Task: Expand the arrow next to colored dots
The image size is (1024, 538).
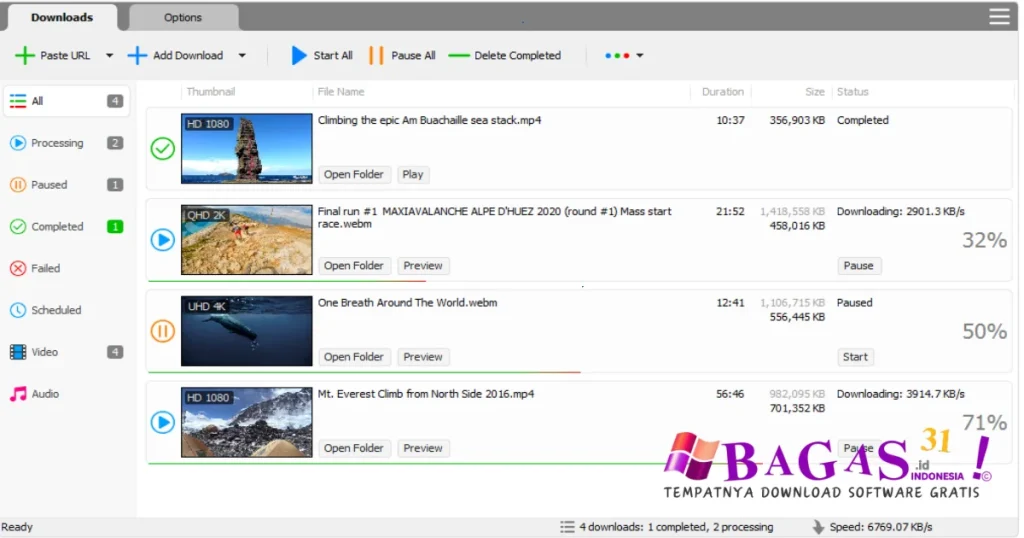Action: click(x=639, y=55)
